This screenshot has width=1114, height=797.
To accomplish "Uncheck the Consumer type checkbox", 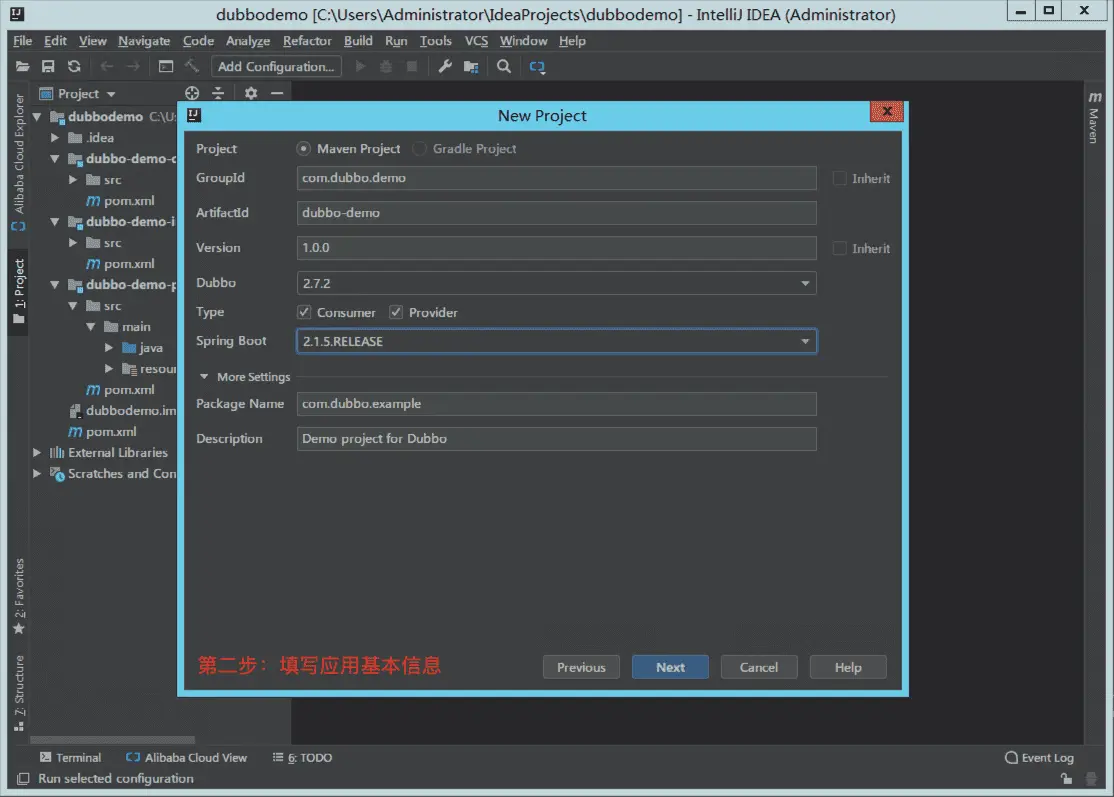I will (304, 312).
